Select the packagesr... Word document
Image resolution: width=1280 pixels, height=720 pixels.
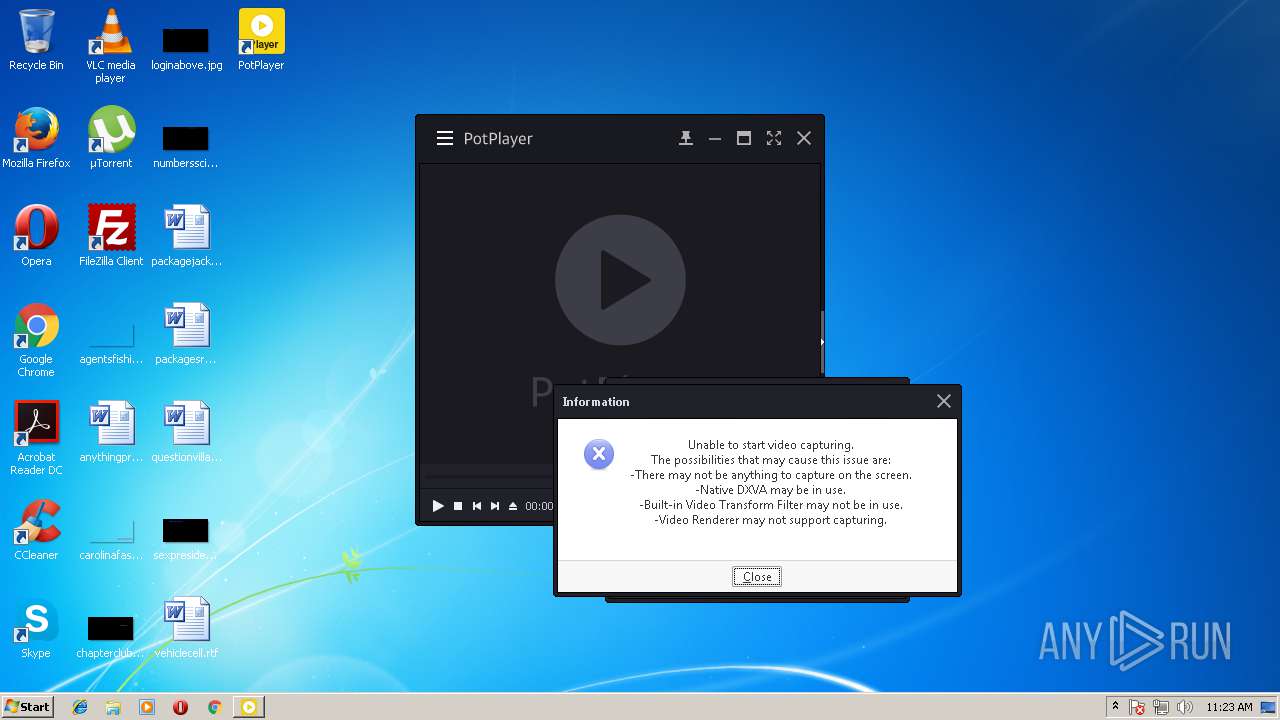click(x=186, y=335)
